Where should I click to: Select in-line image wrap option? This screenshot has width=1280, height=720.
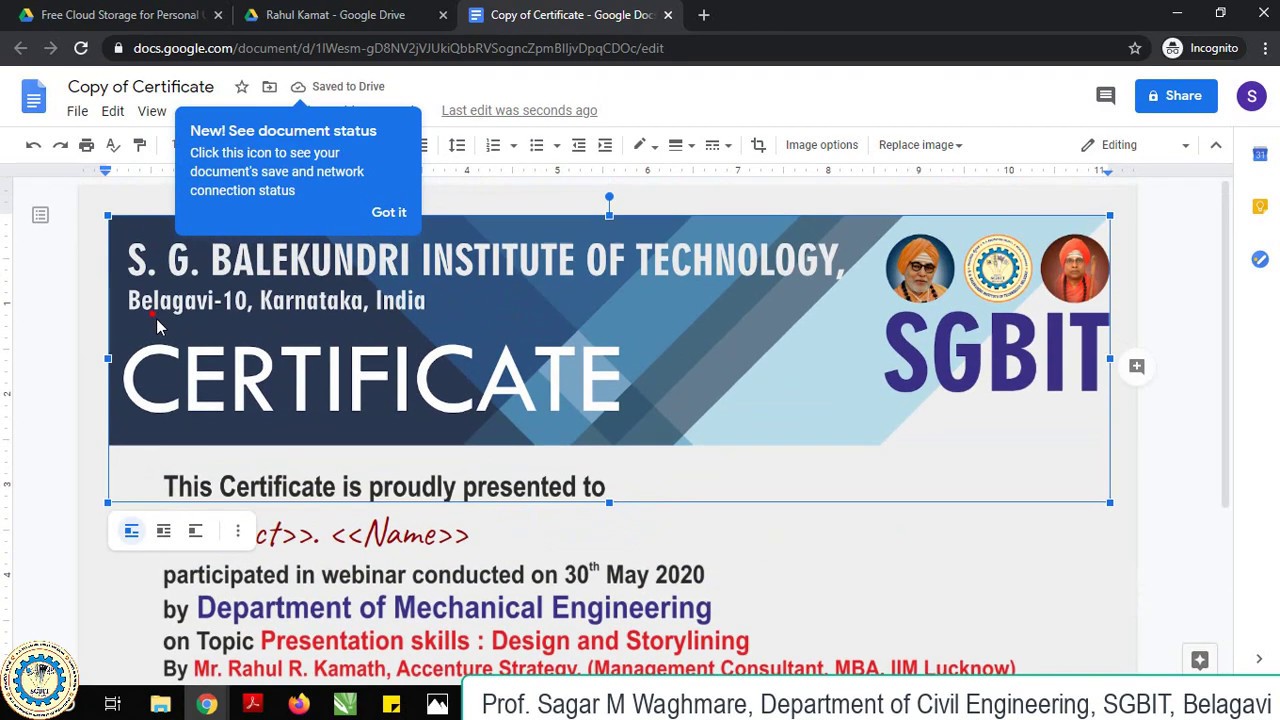[x=131, y=531]
